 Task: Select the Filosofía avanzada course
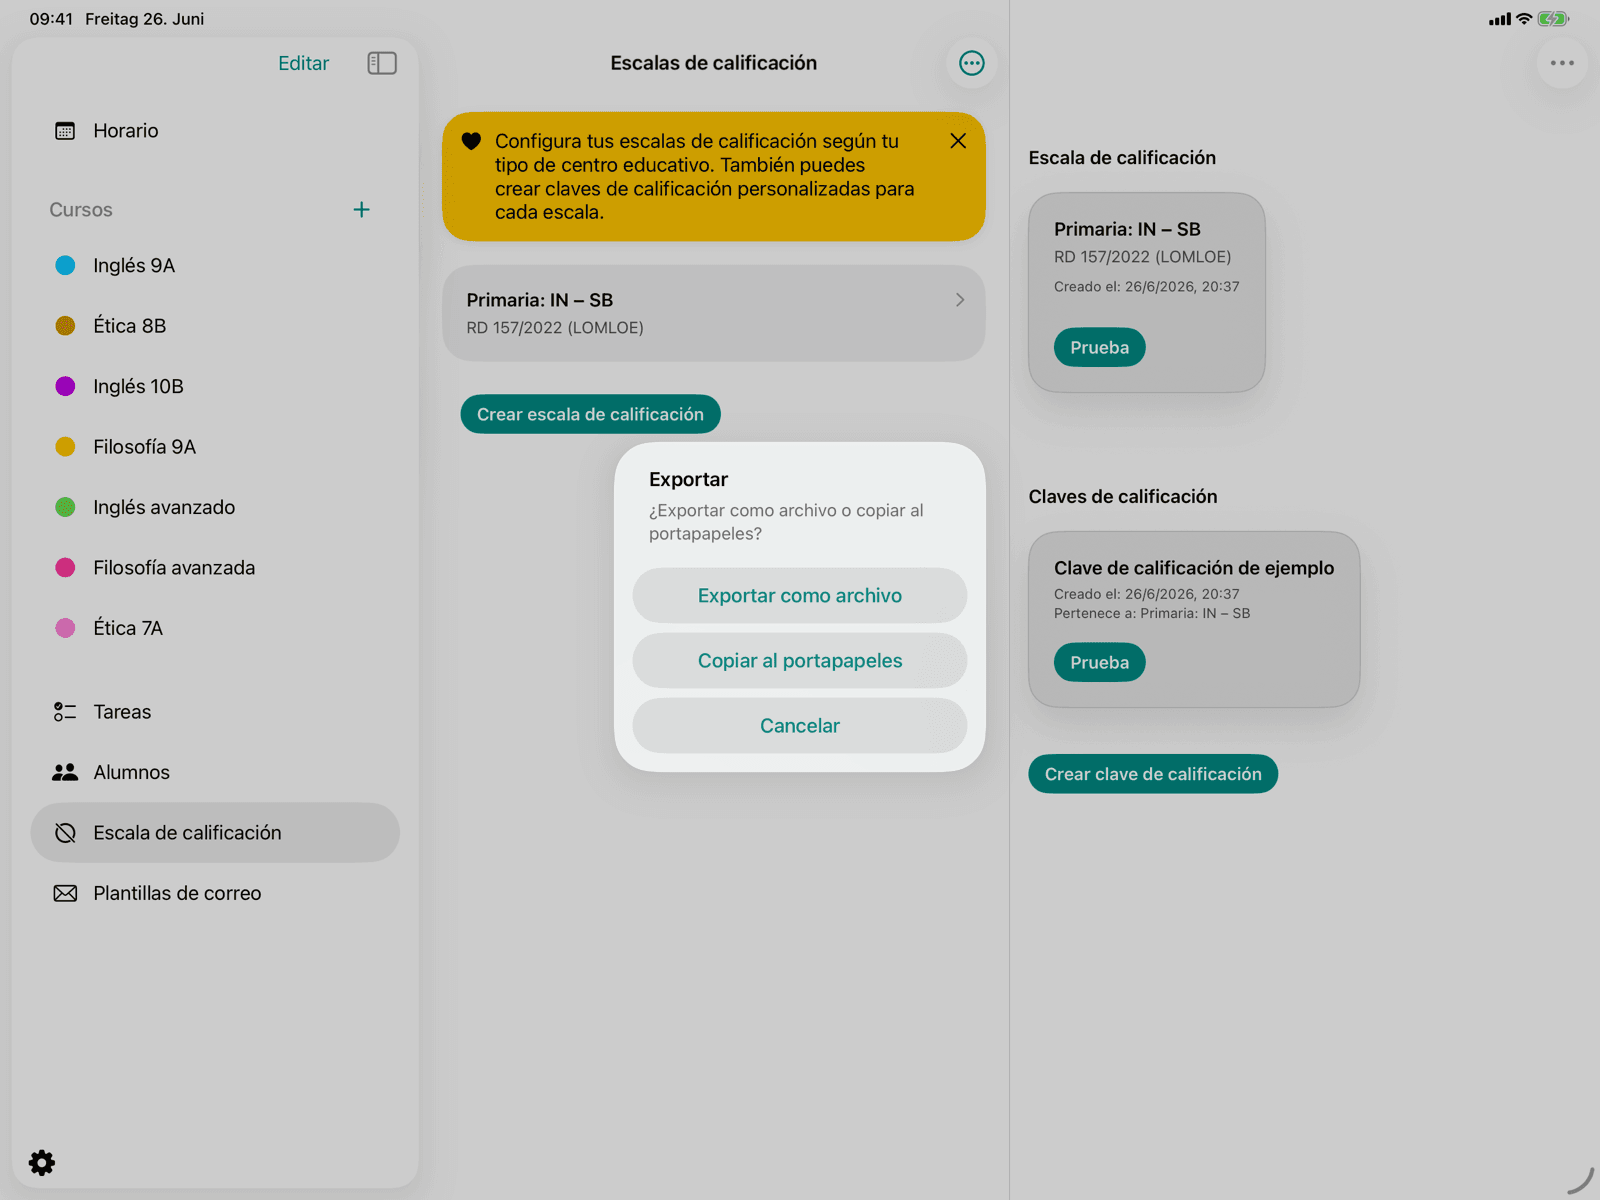(x=215, y=568)
